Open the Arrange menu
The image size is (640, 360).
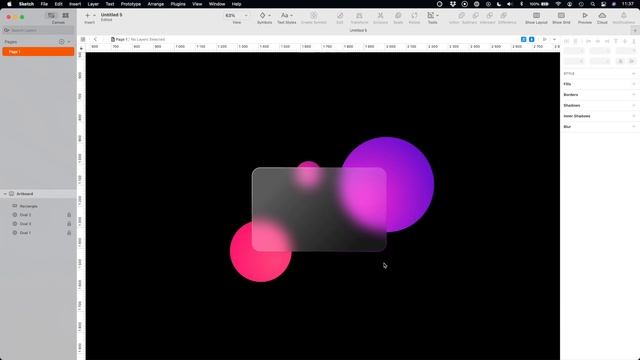156,4
